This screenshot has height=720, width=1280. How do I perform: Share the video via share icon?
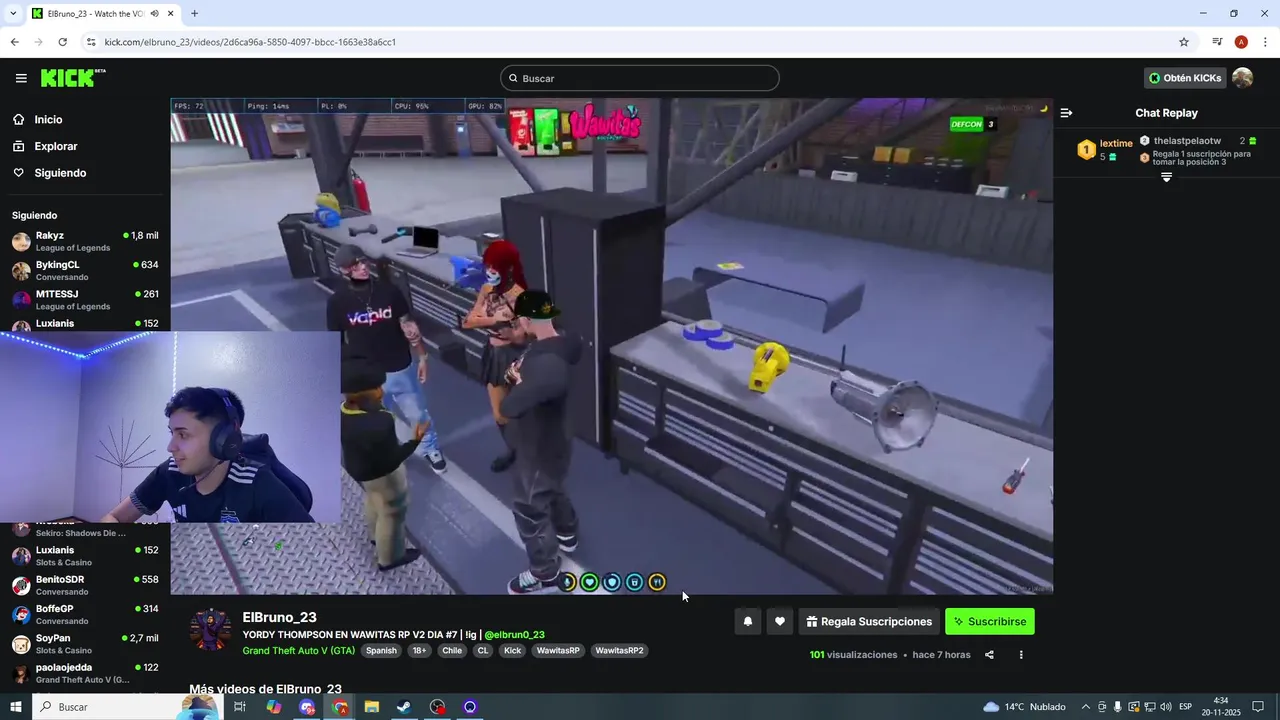pos(989,655)
